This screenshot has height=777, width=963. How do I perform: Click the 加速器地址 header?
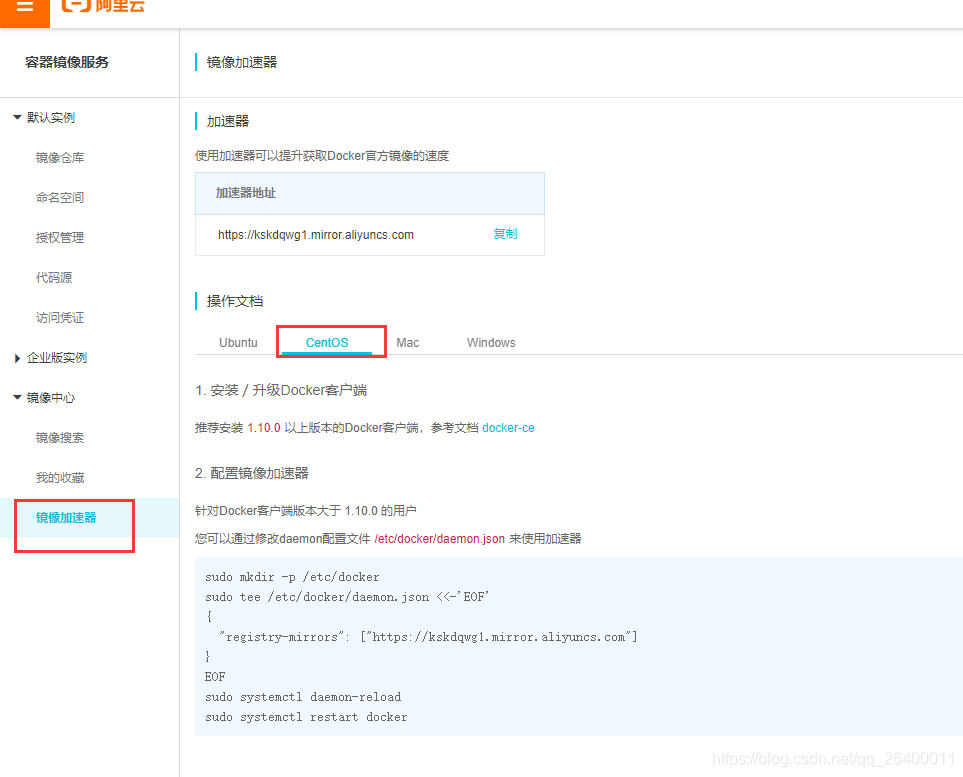point(246,193)
